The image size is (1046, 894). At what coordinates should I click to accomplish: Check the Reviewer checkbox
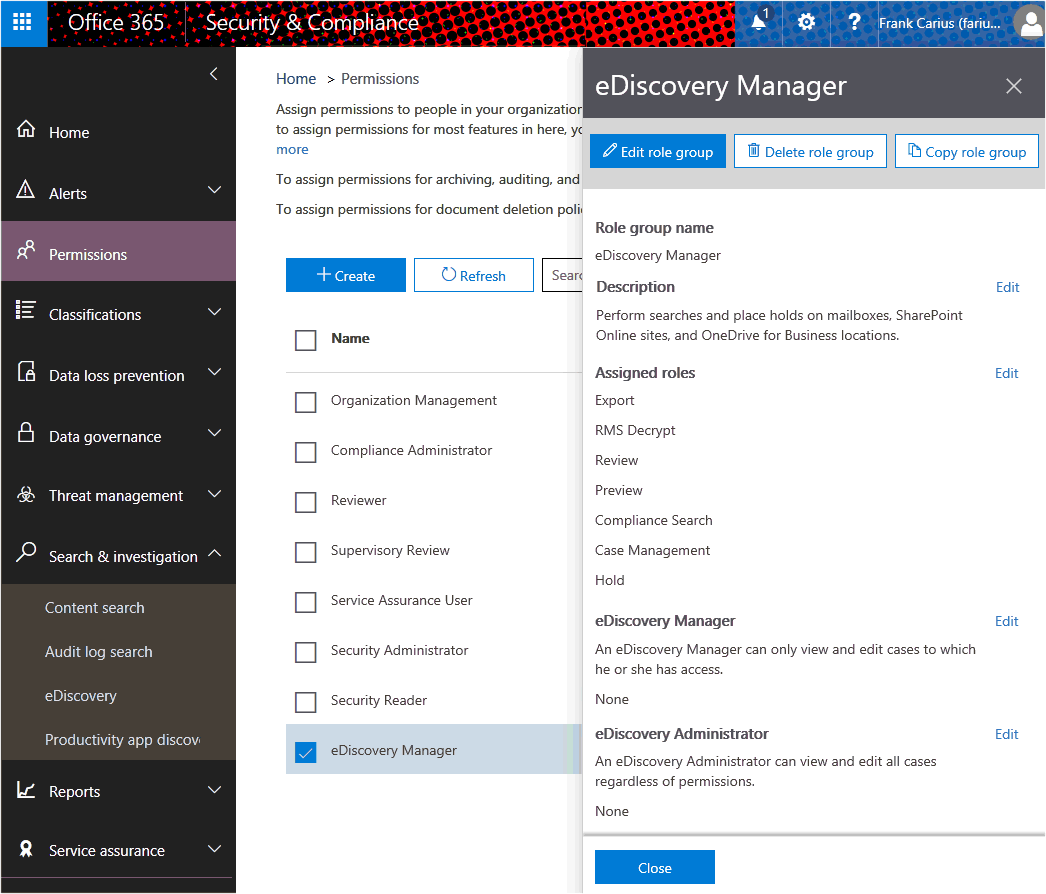306,502
